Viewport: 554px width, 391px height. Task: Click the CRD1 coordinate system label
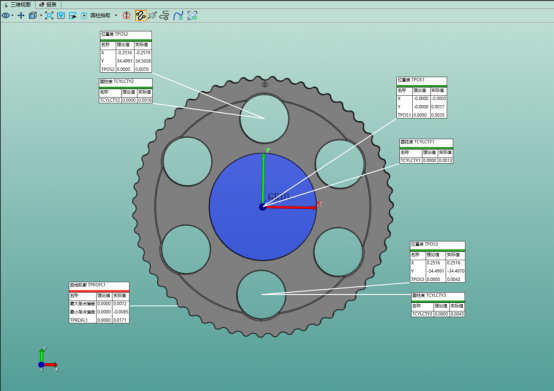coord(278,196)
